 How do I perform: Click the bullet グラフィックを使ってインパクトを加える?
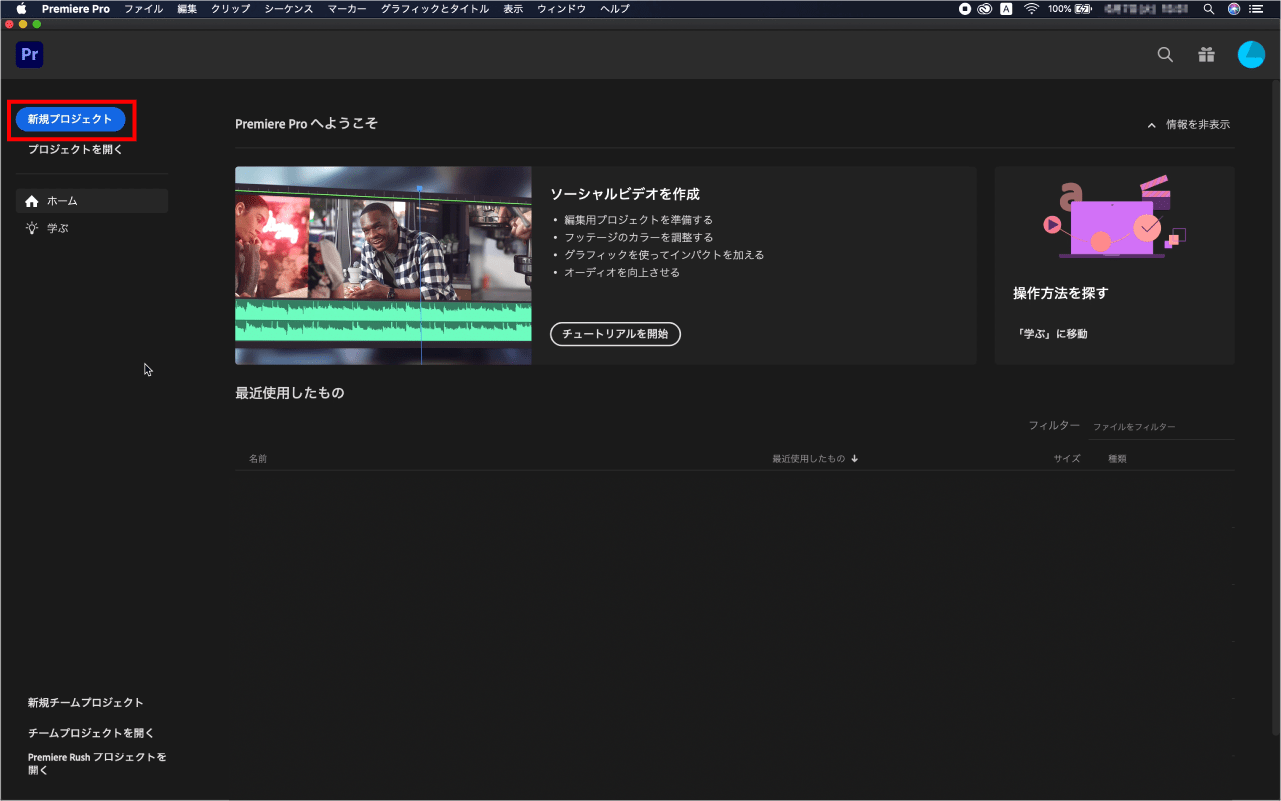coord(664,255)
